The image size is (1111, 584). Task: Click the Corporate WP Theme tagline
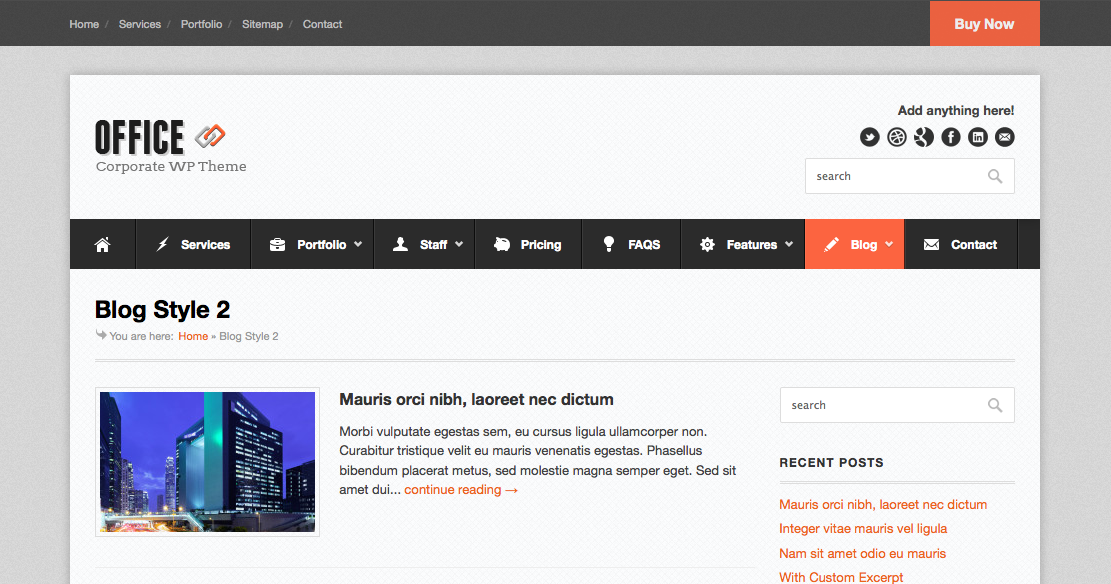[x=171, y=167]
